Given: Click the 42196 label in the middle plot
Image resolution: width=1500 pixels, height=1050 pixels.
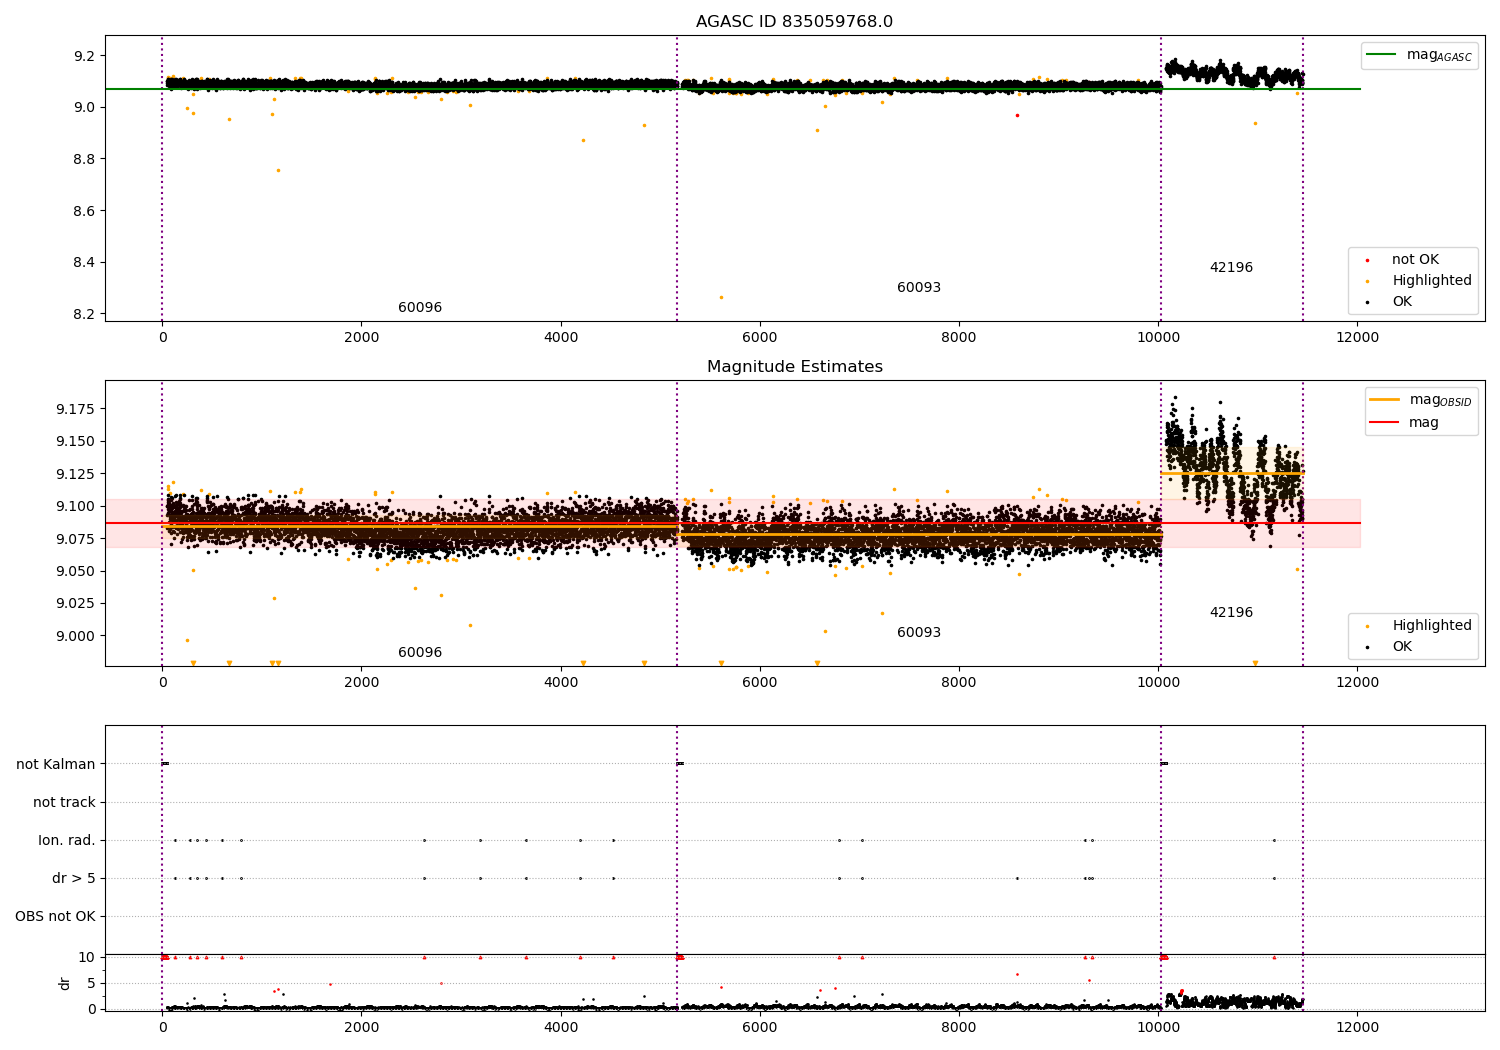Looking at the screenshot, I should pyautogui.click(x=1231, y=613).
